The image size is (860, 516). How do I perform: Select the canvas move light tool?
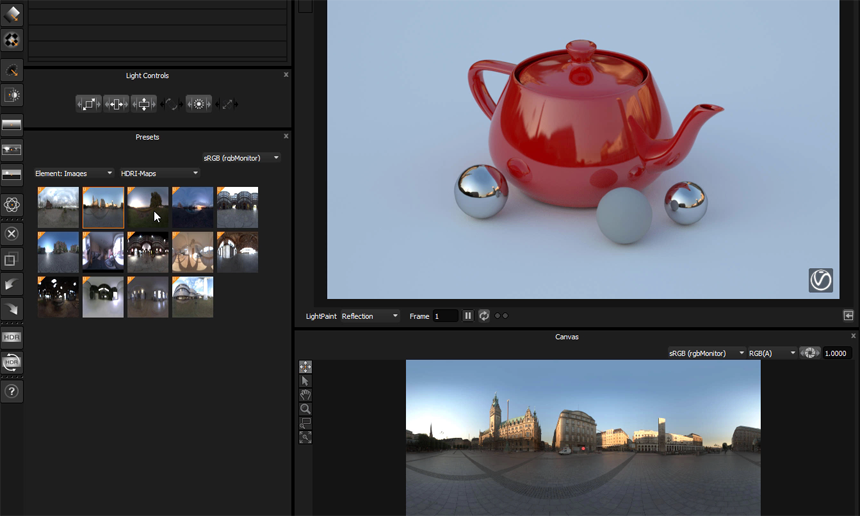[x=305, y=366]
